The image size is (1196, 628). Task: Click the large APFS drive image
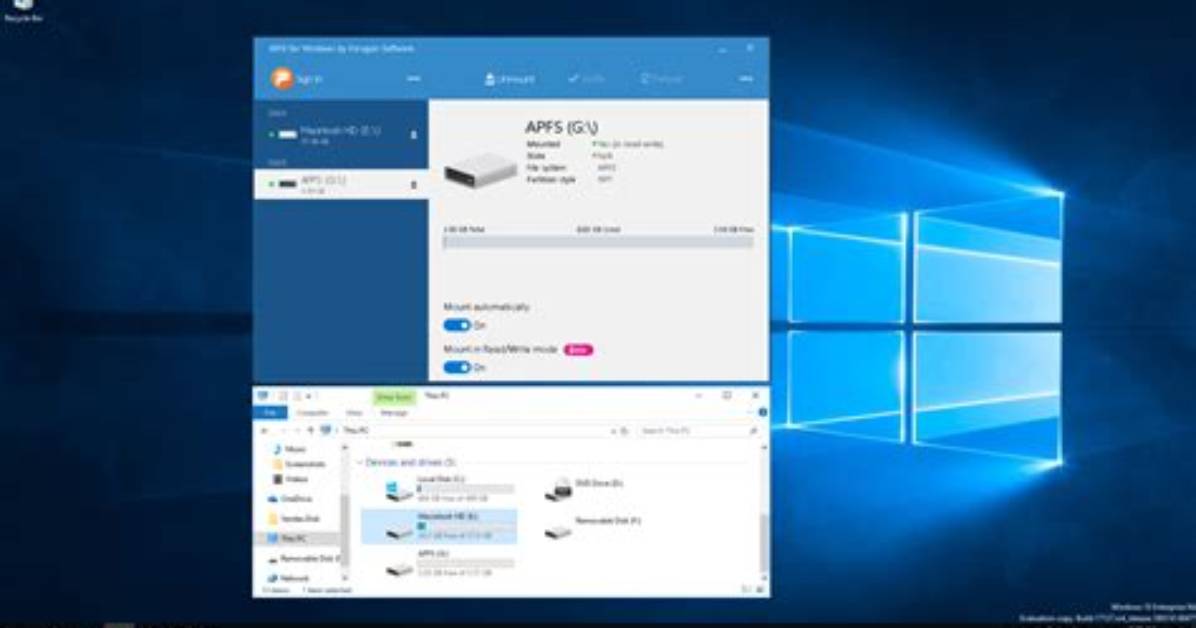pos(481,171)
